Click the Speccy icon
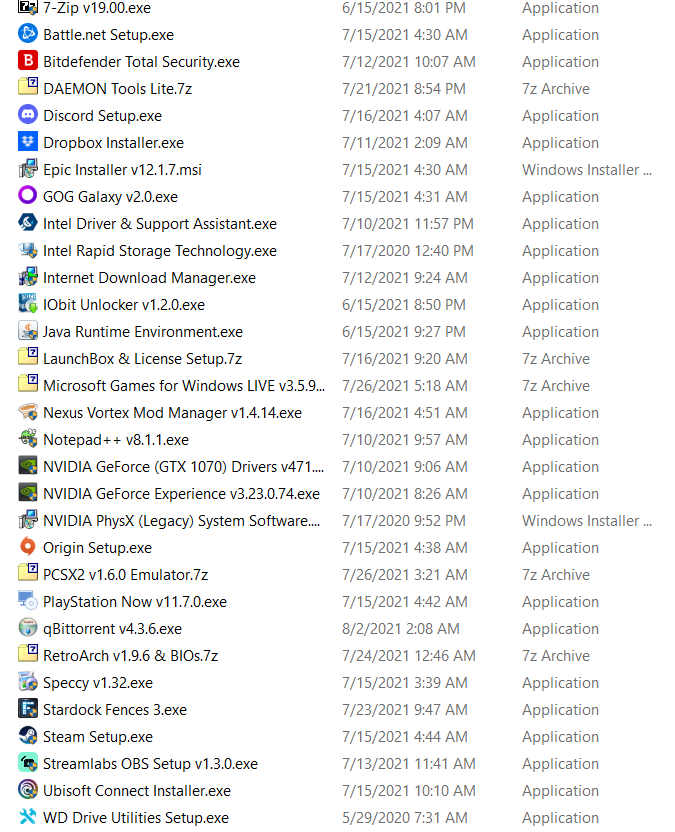The height and width of the screenshot is (832, 675). (28, 681)
